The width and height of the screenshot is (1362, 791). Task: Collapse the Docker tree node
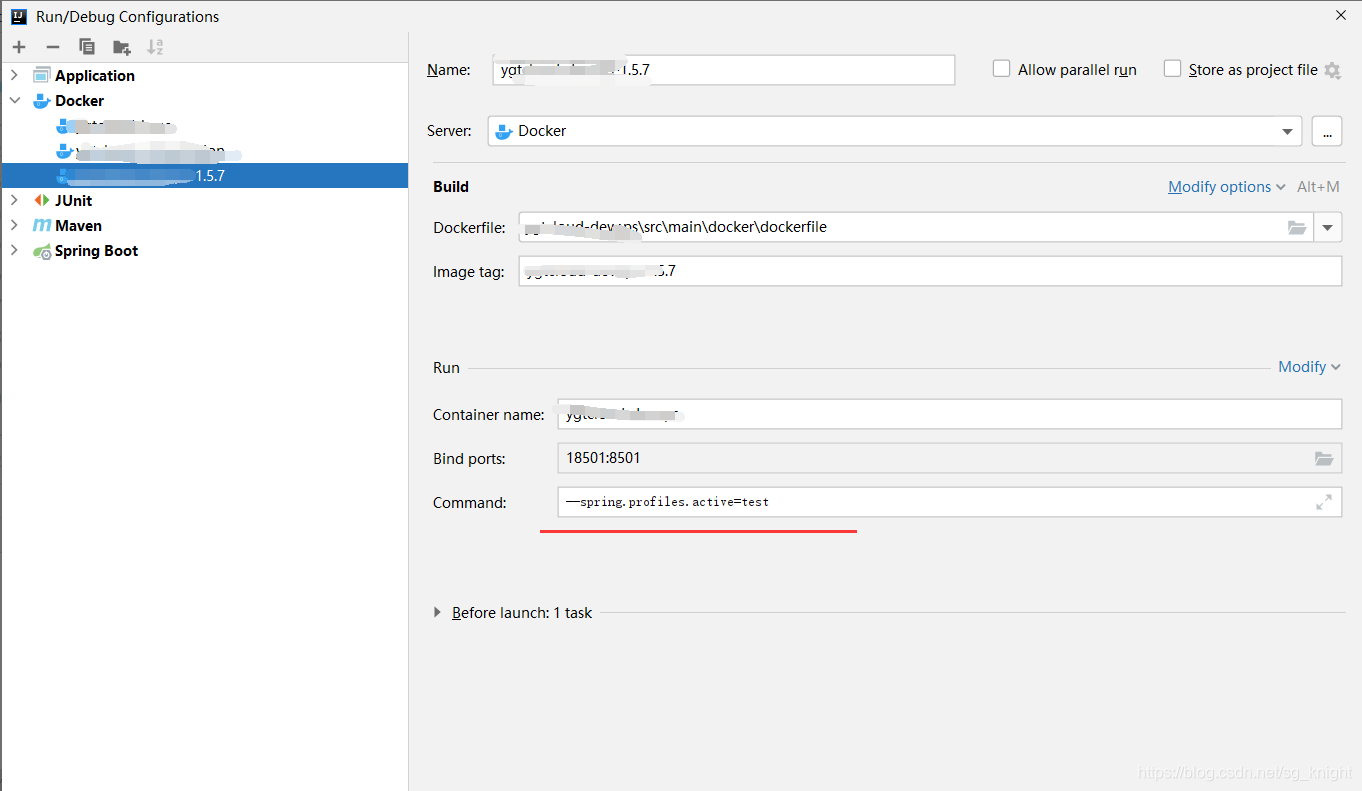click(x=13, y=100)
